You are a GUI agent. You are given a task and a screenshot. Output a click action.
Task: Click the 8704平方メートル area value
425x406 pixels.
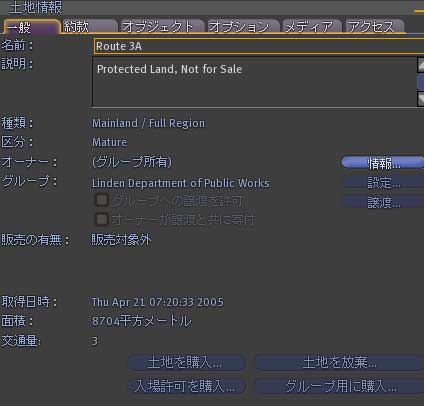point(141,321)
